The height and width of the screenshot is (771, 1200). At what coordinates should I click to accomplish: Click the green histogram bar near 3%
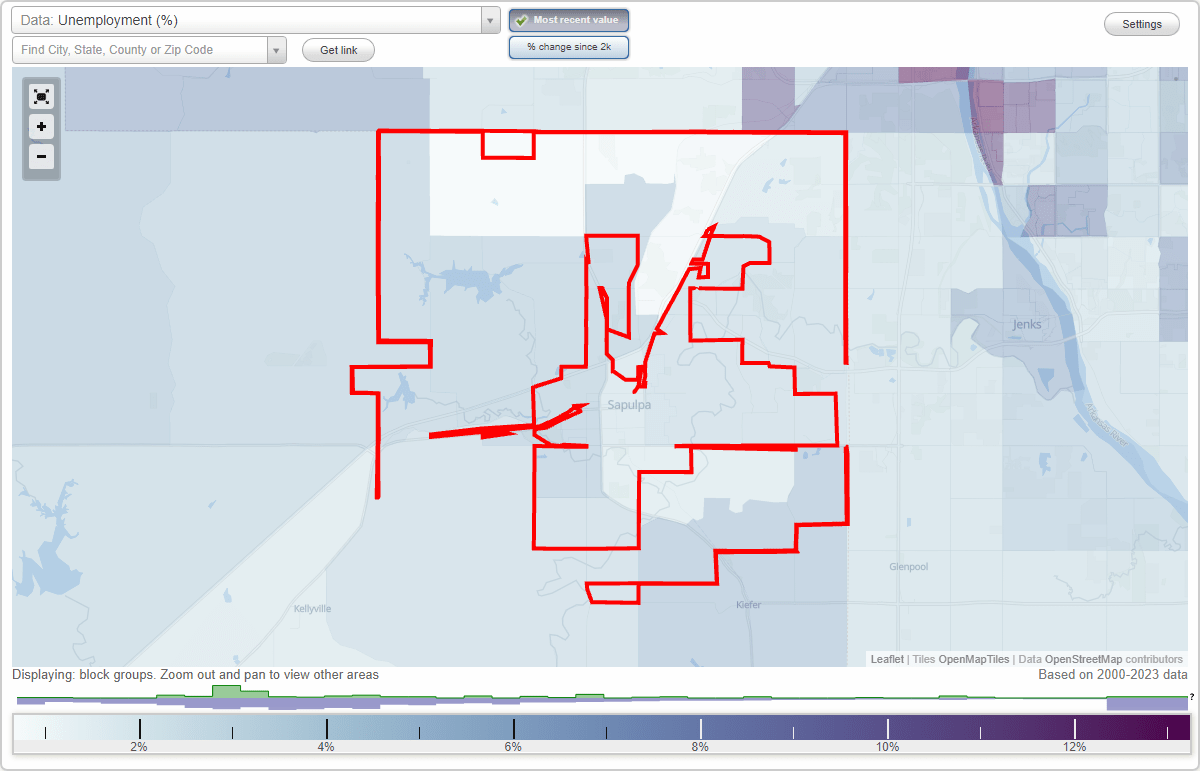(x=226, y=691)
